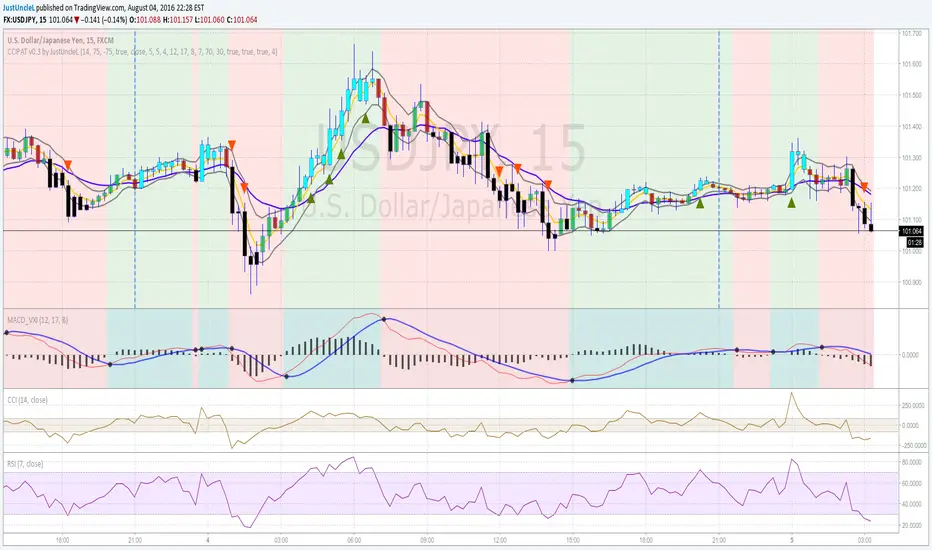Screen dimensions: 932x550
Task: Click the 101.600 price scale label
Action: [912, 64]
